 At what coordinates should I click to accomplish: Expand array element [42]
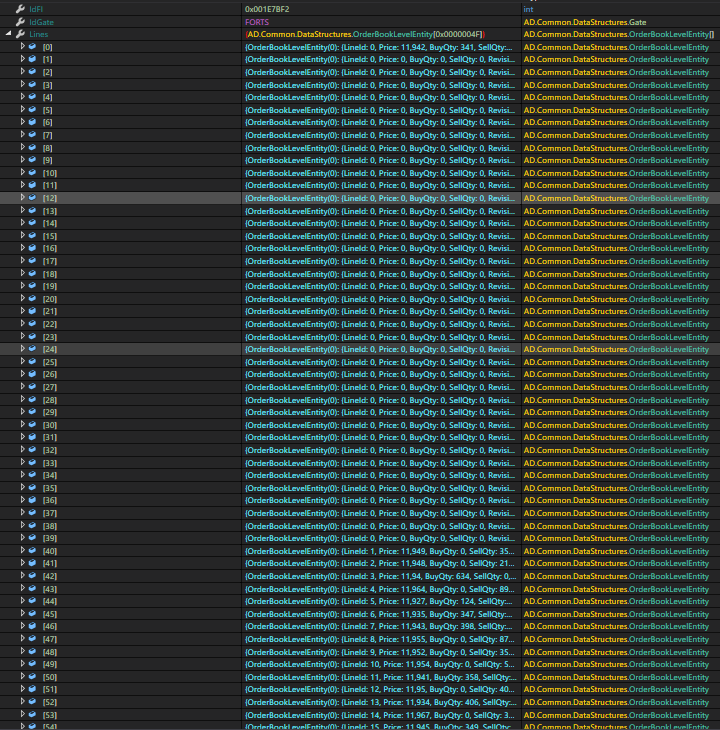click(23, 576)
